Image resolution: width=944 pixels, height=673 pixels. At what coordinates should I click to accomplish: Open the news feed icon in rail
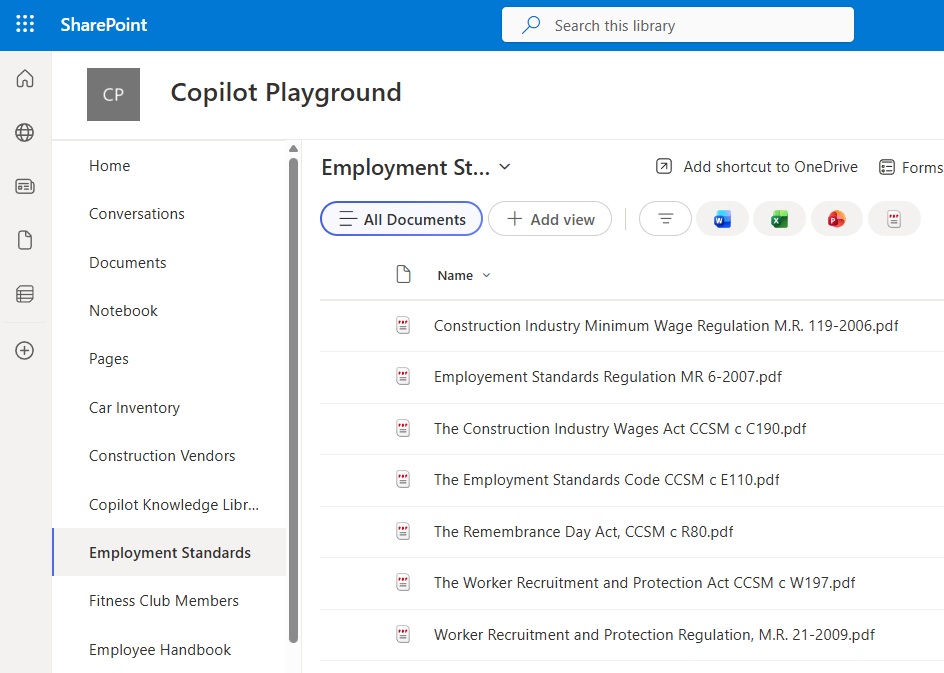25,186
